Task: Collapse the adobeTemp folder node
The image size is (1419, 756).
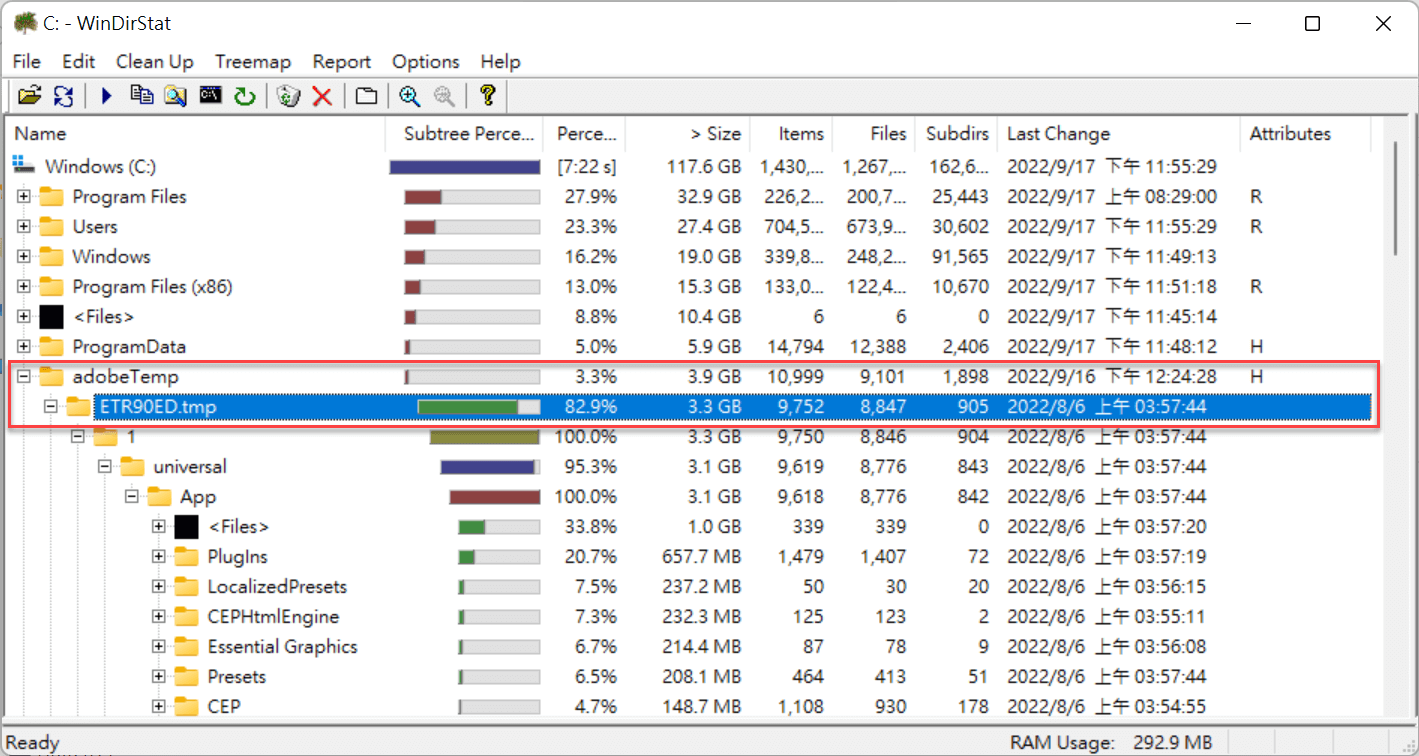Action: [24, 377]
